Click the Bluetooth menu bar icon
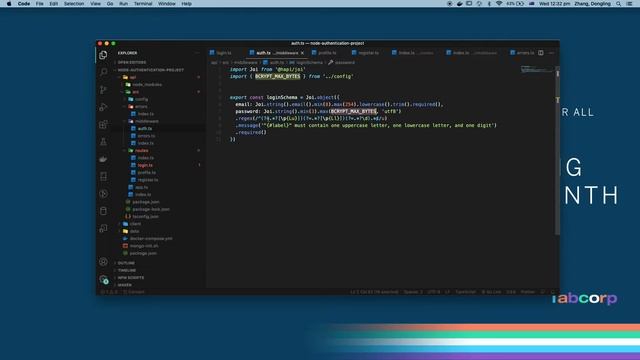The width and height of the screenshot is (640, 360). coord(489,4)
